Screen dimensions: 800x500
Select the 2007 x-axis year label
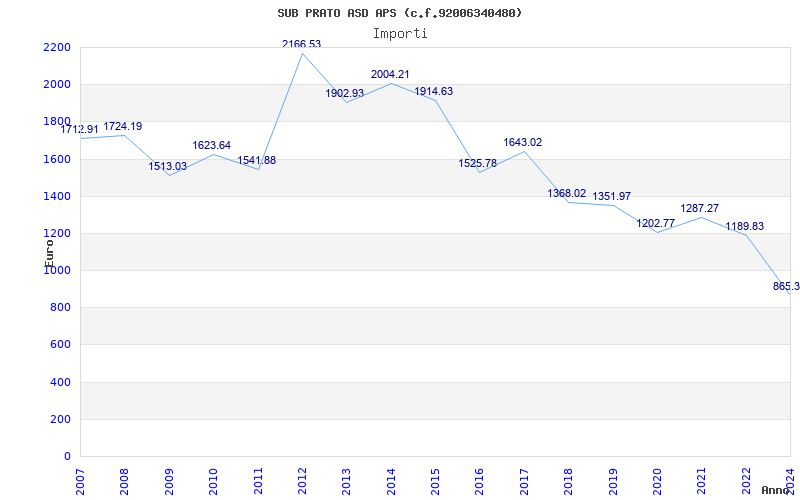[81, 480]
